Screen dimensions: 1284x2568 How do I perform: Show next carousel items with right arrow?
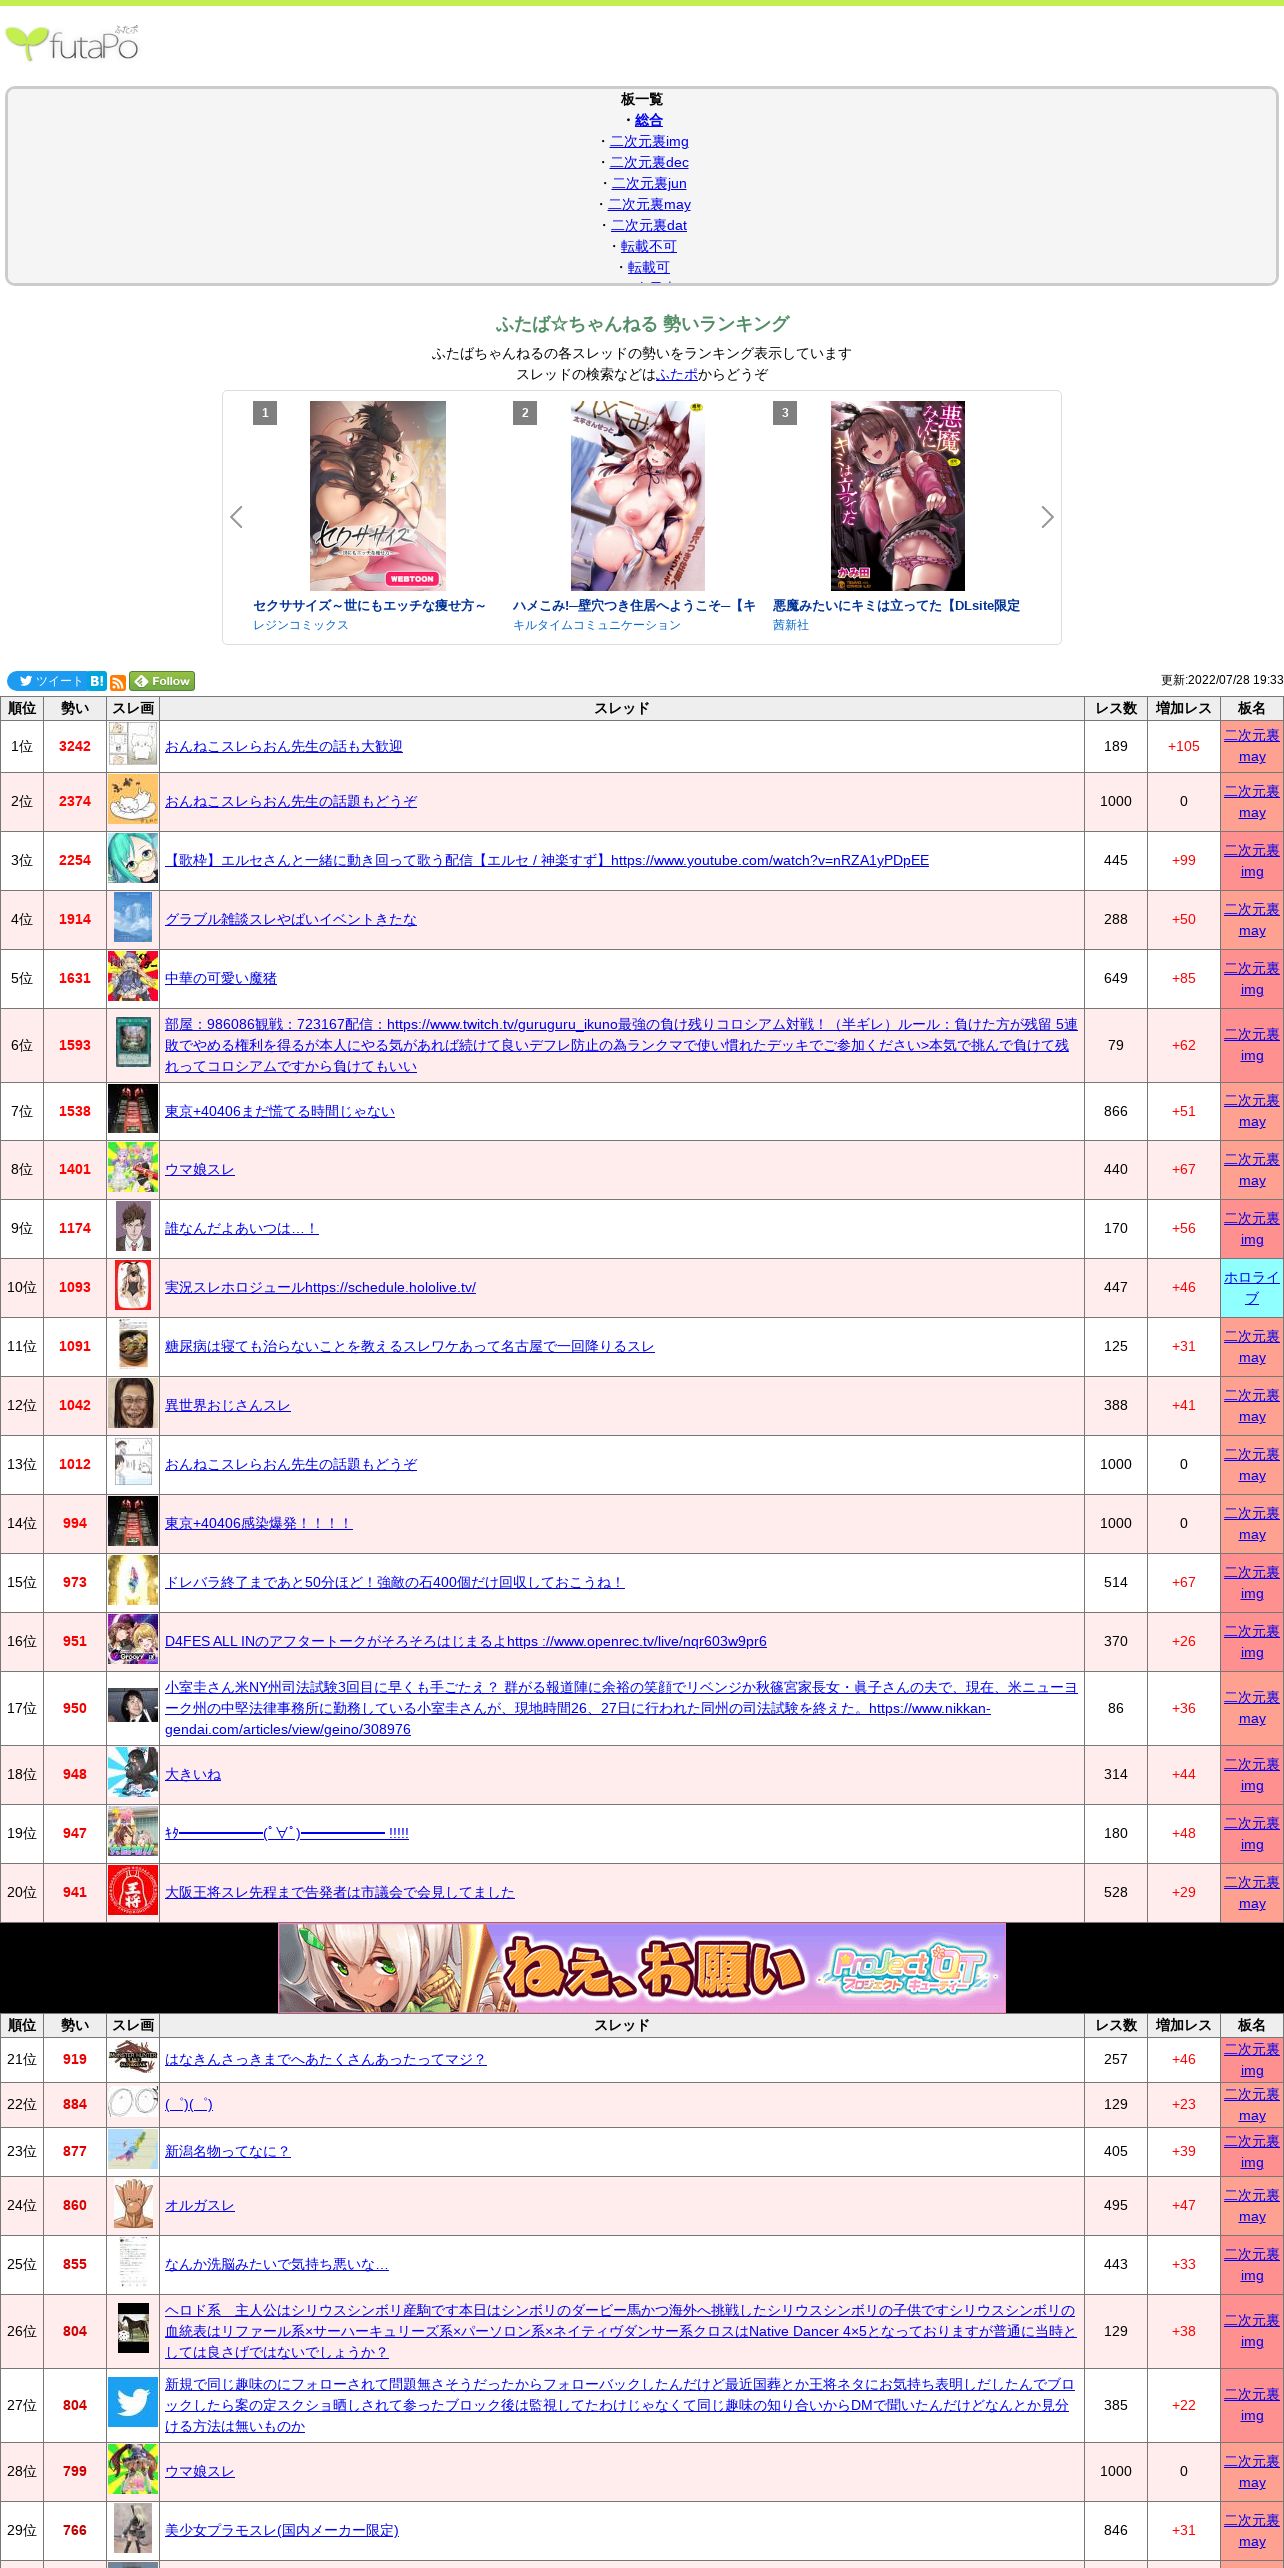[1047, 517]
